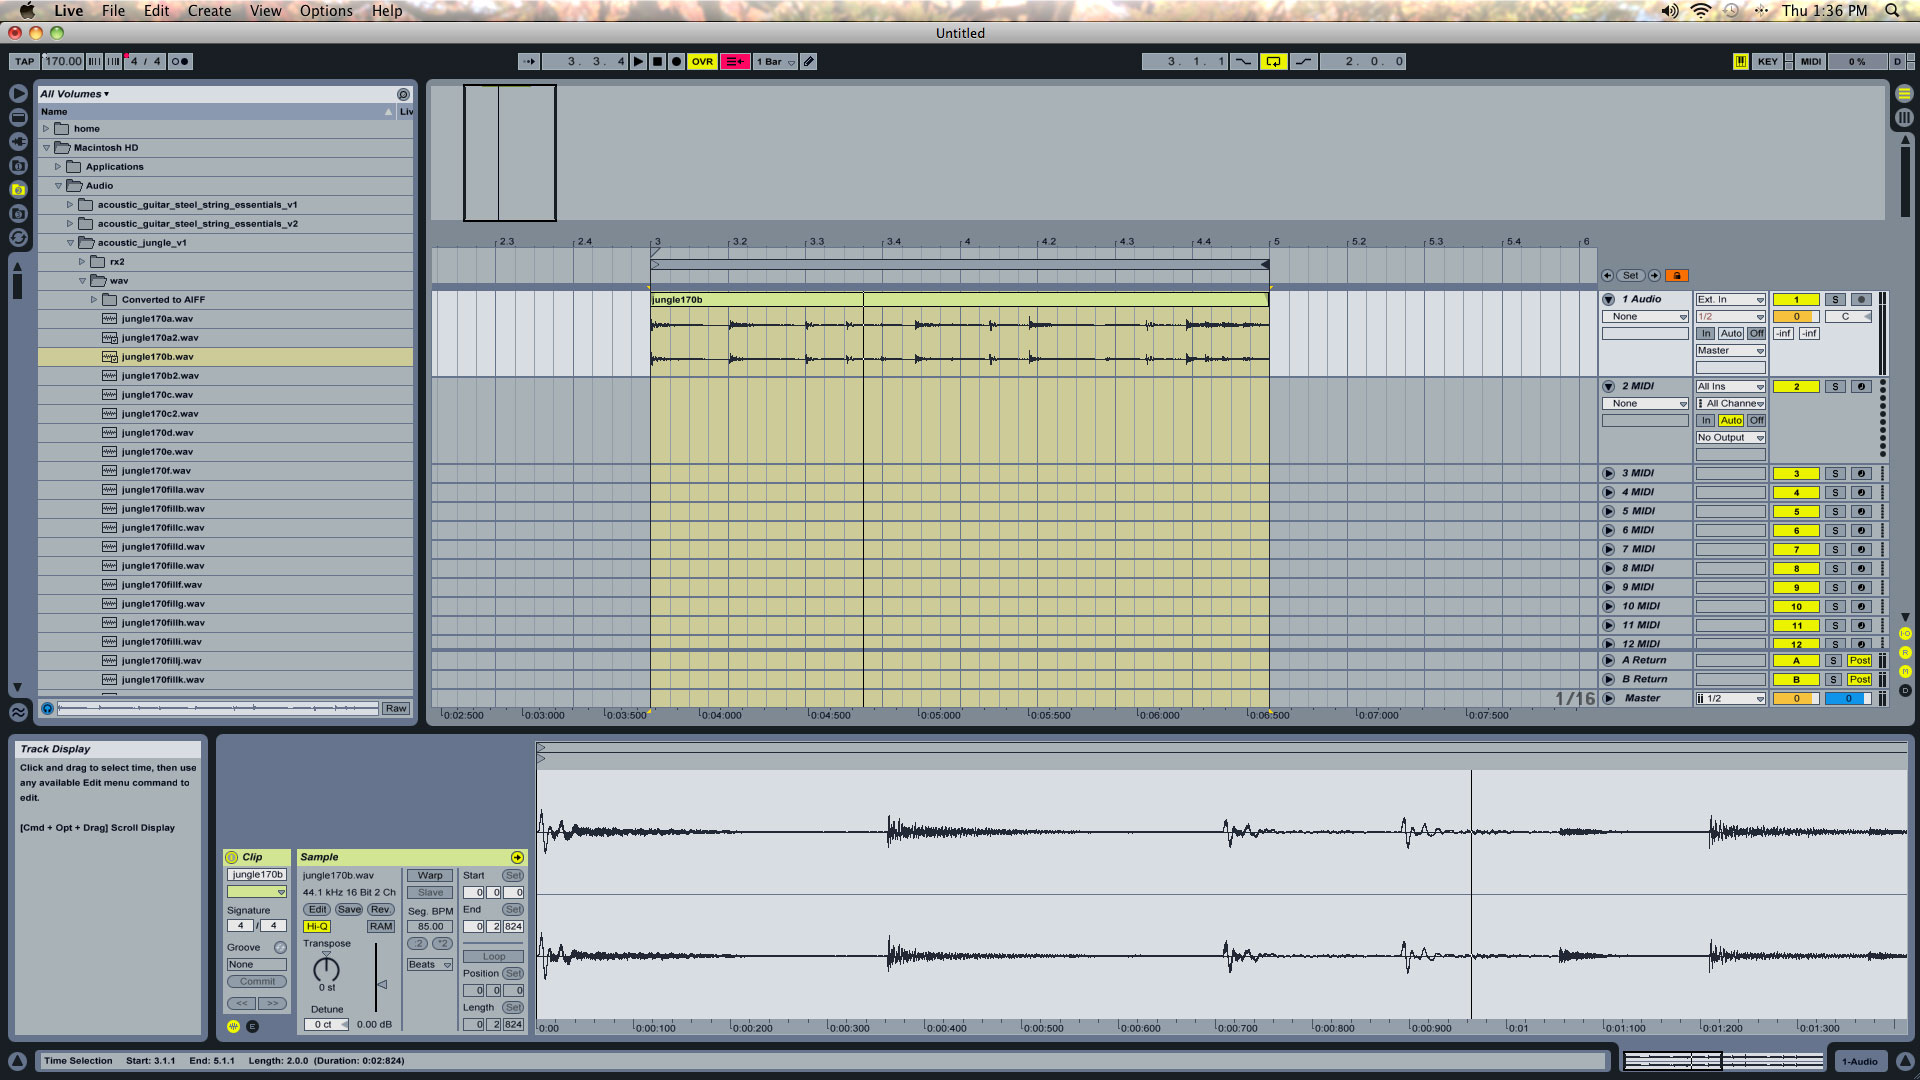Open the Create menu

209,11
